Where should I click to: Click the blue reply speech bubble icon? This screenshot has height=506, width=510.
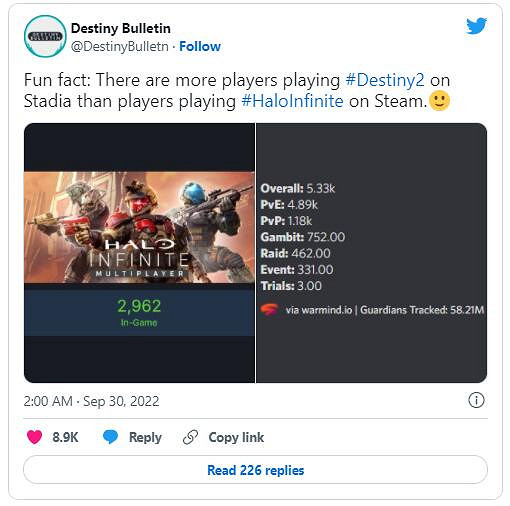tap(110, 437)
